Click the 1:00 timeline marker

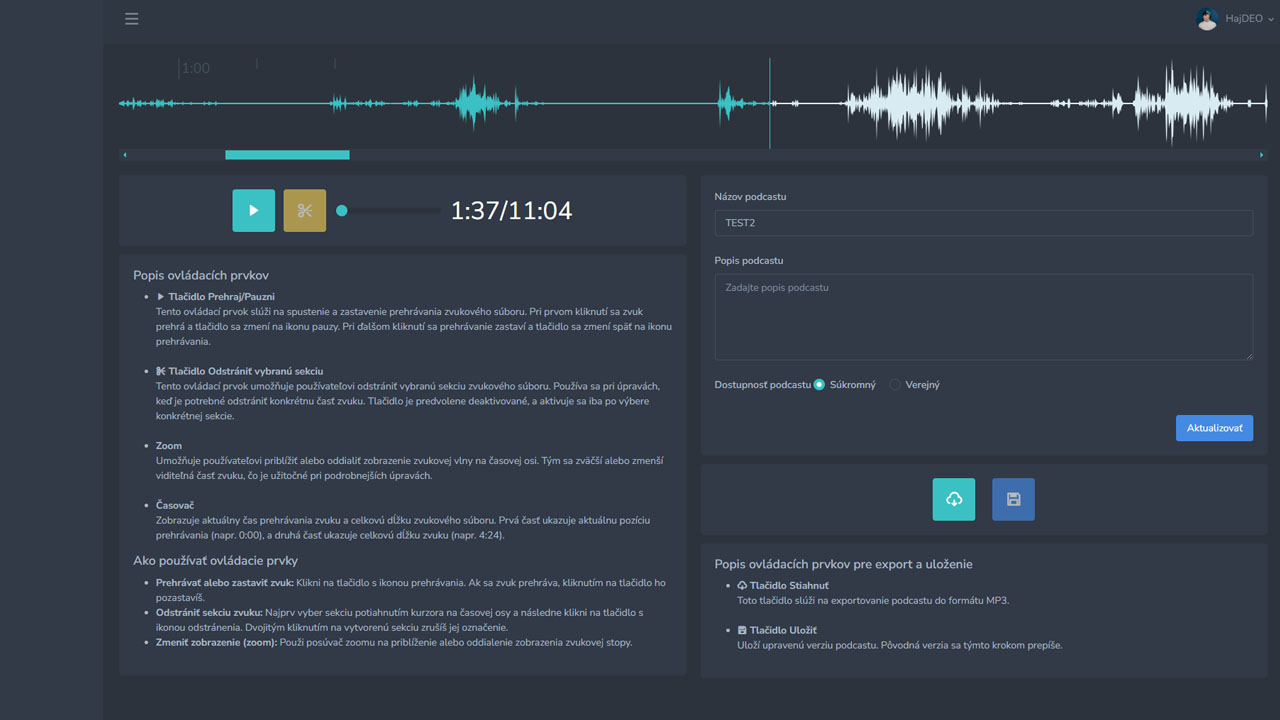[x=195, y=68]
